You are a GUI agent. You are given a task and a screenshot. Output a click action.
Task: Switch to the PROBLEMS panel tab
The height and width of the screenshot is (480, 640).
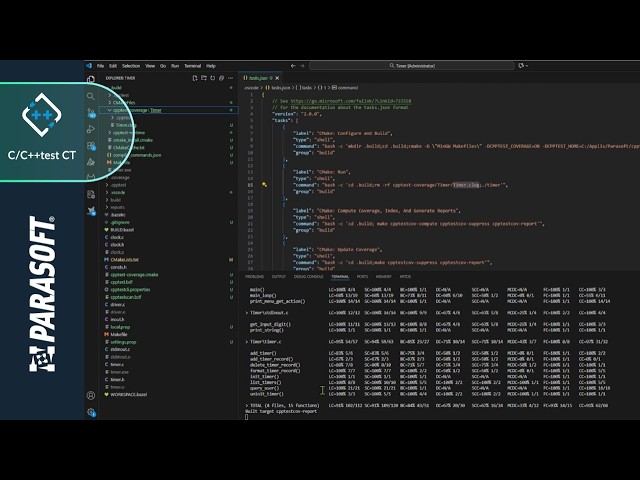254,277
